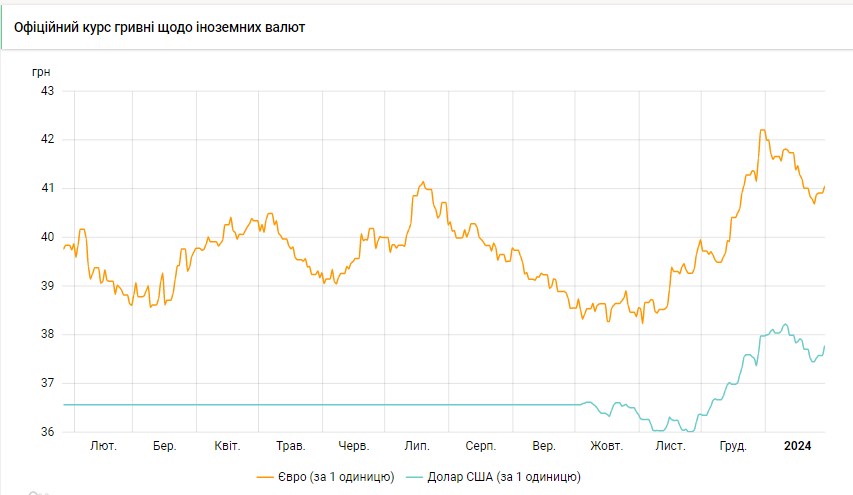Click the Квіт. label on the time axis
Screen dimensions: 853x495
227,446
